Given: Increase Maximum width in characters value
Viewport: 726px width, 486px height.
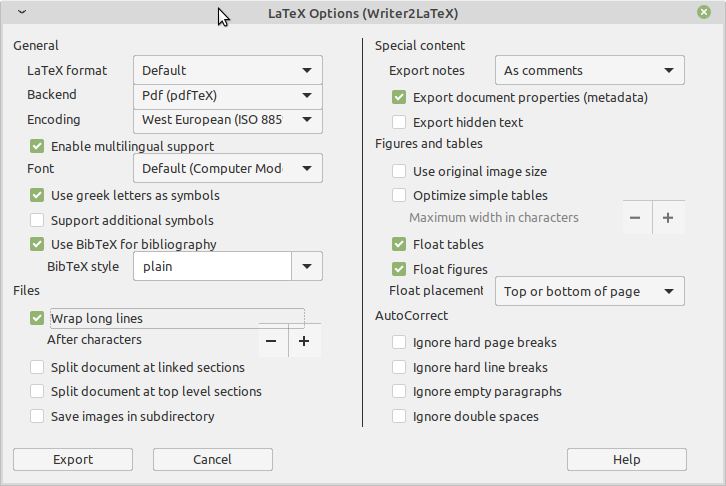Looking at the screenshot, I should click(x=668, y=218).
